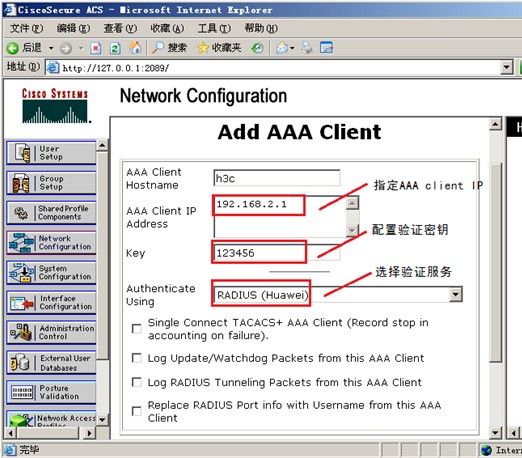Viewport: 522px width, 458px height.
Task: Click the IE Refresh page icon
Action: click(115, 48)
